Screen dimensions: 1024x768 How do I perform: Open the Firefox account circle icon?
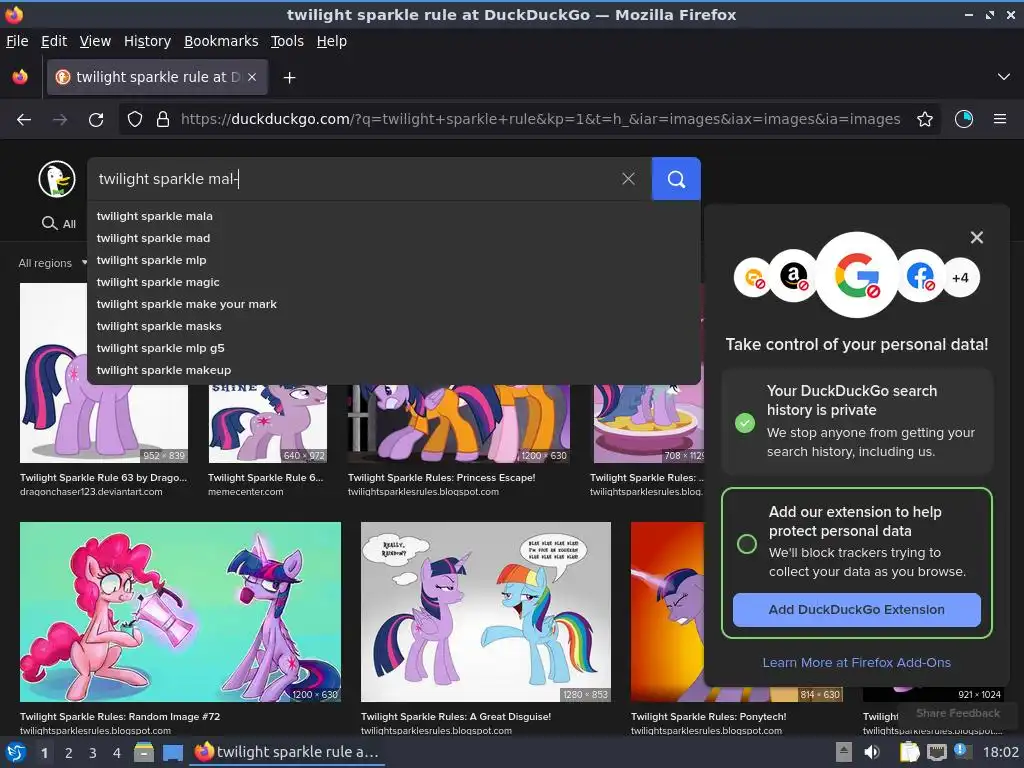point(963,119)
